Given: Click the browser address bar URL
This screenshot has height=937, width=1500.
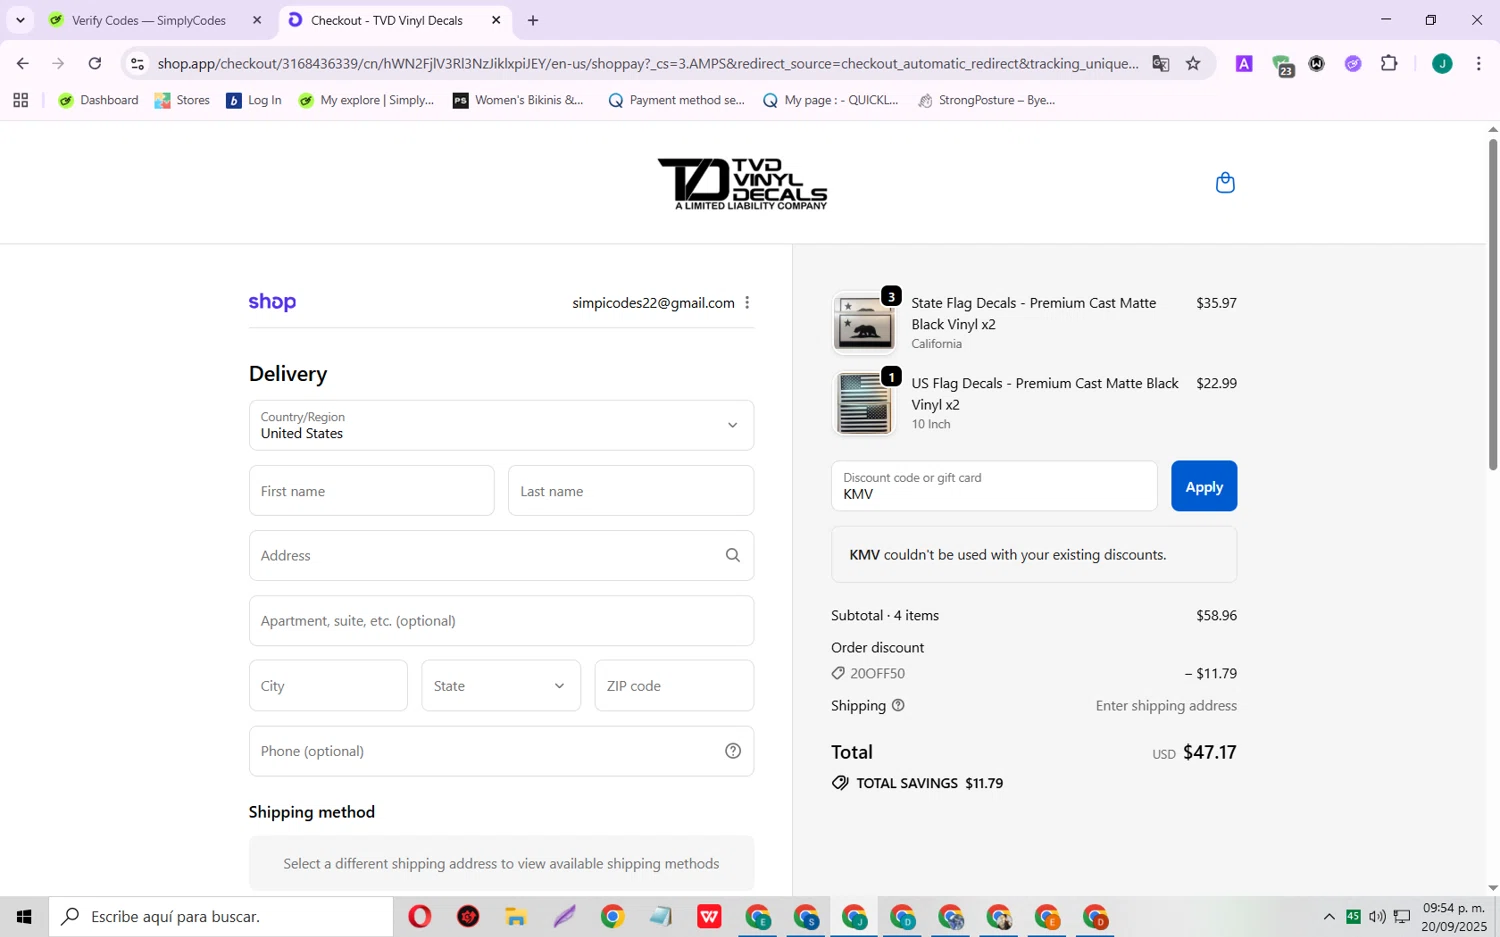Looking at the screenshot, I should tap(647, 64).
